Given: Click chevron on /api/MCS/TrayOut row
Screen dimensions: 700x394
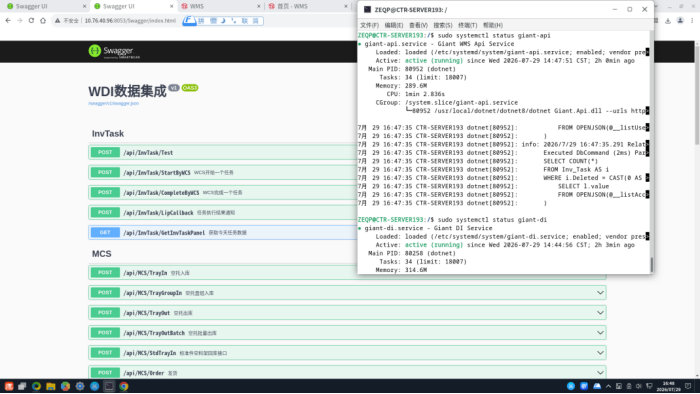Looking at the screenshot, I should click(x=600, y=313).
